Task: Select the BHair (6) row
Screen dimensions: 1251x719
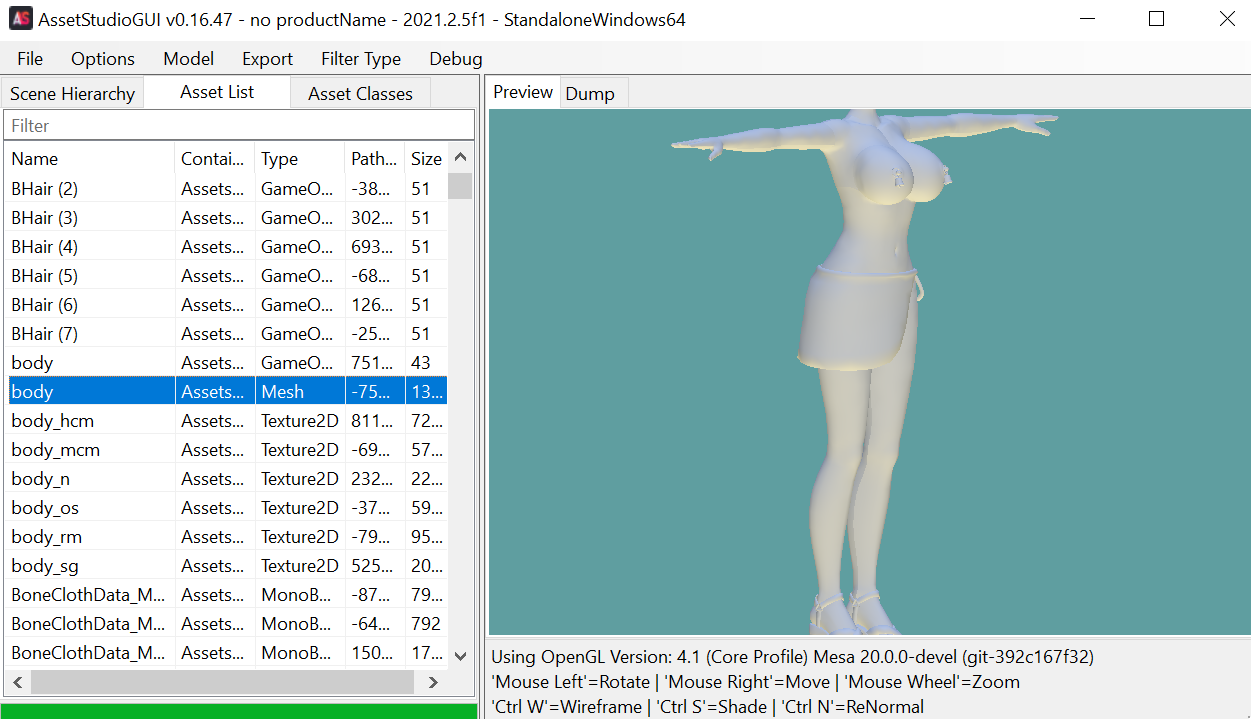Action: point(227,305)
